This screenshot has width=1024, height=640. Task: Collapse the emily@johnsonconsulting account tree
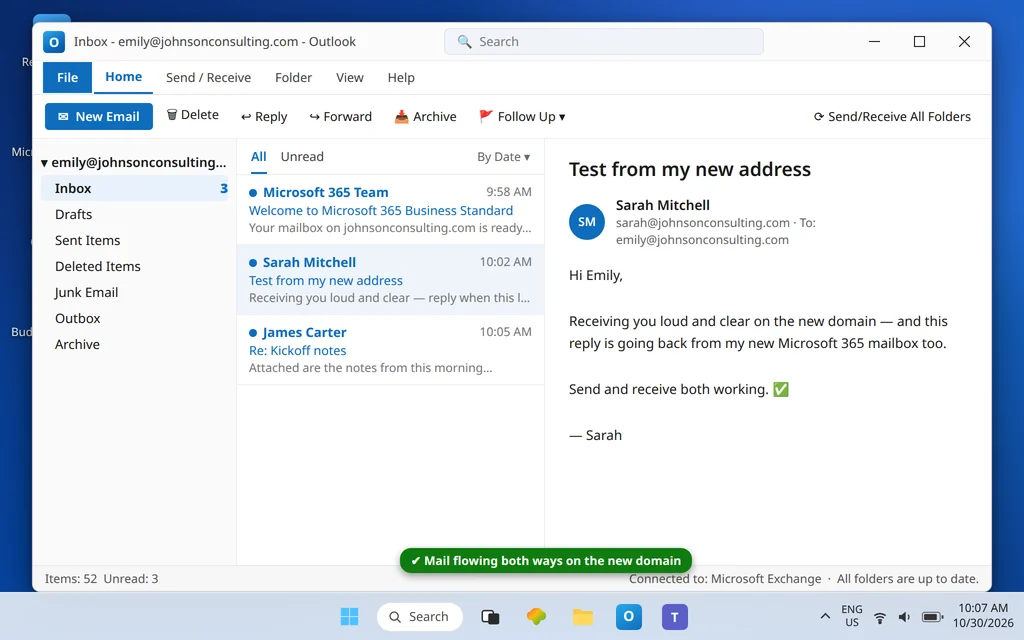click(44, 163)
